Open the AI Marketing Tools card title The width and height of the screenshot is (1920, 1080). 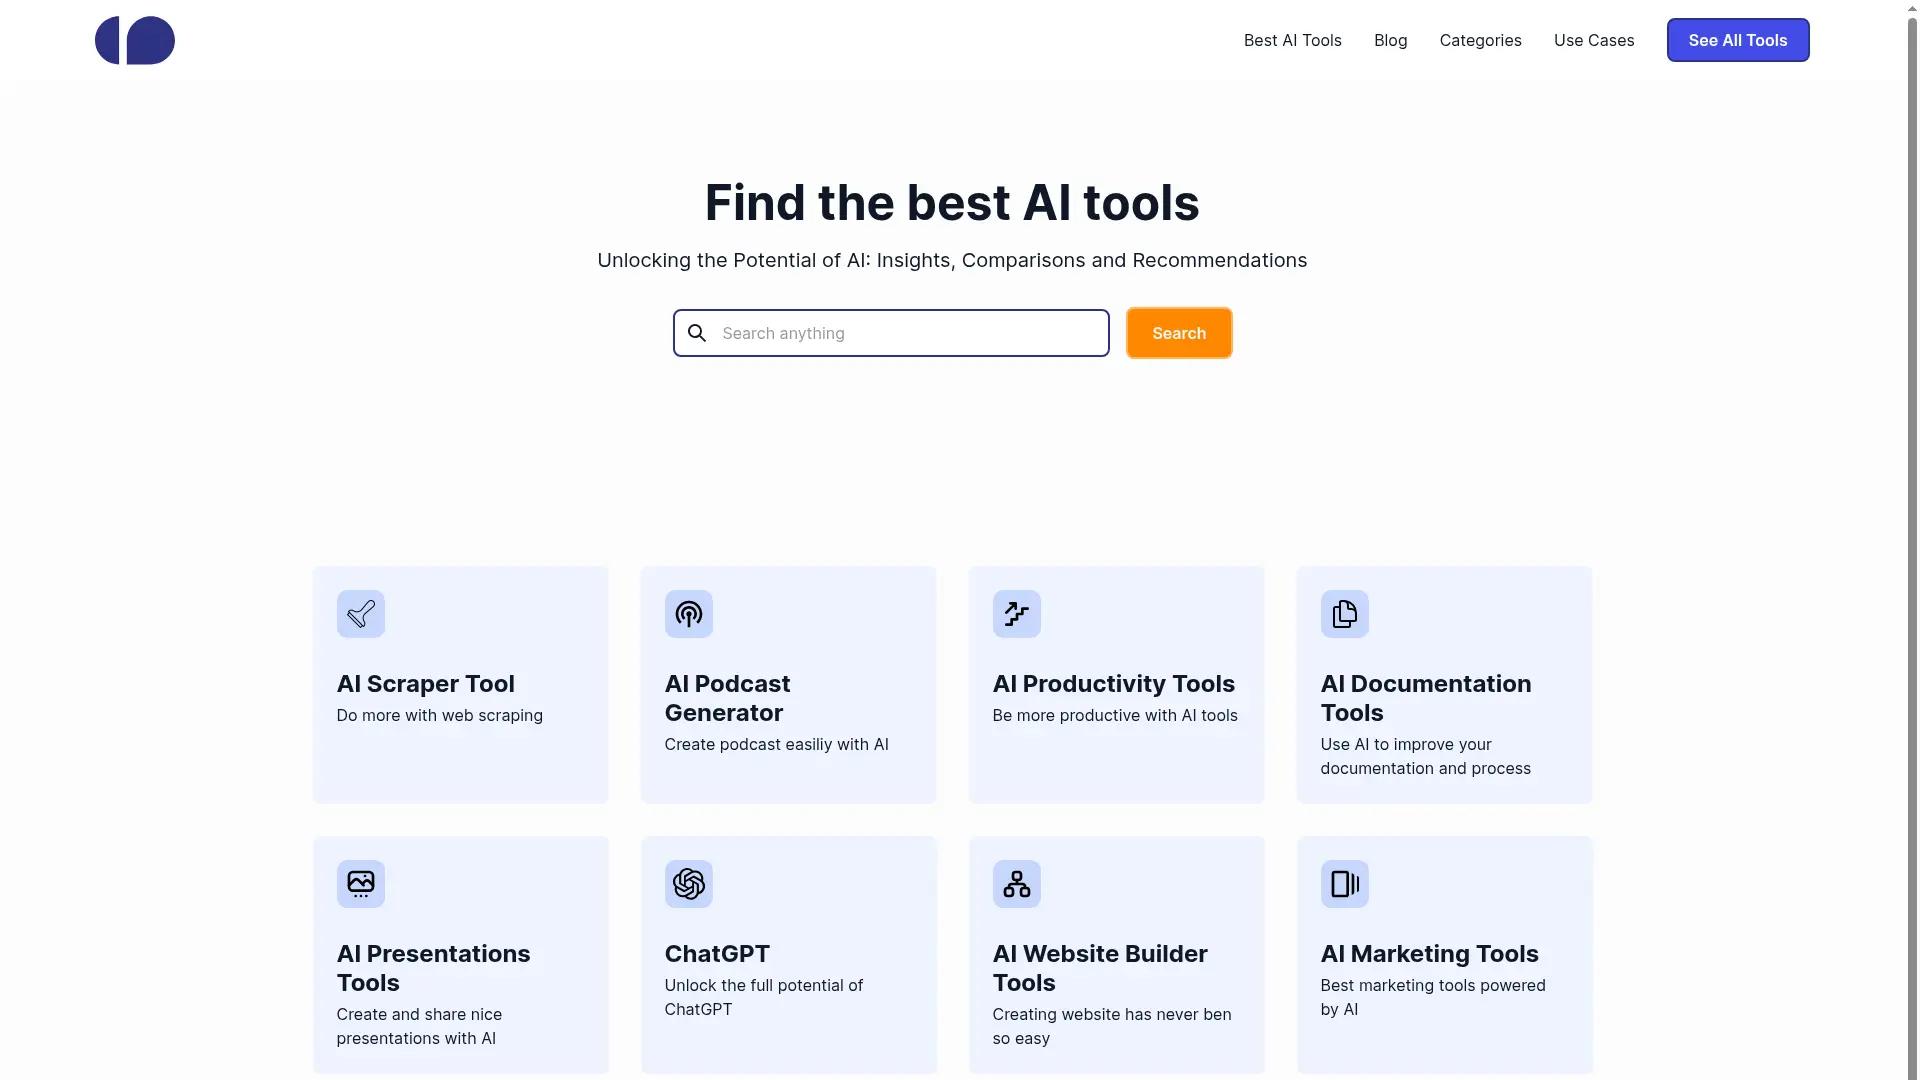1429,954
